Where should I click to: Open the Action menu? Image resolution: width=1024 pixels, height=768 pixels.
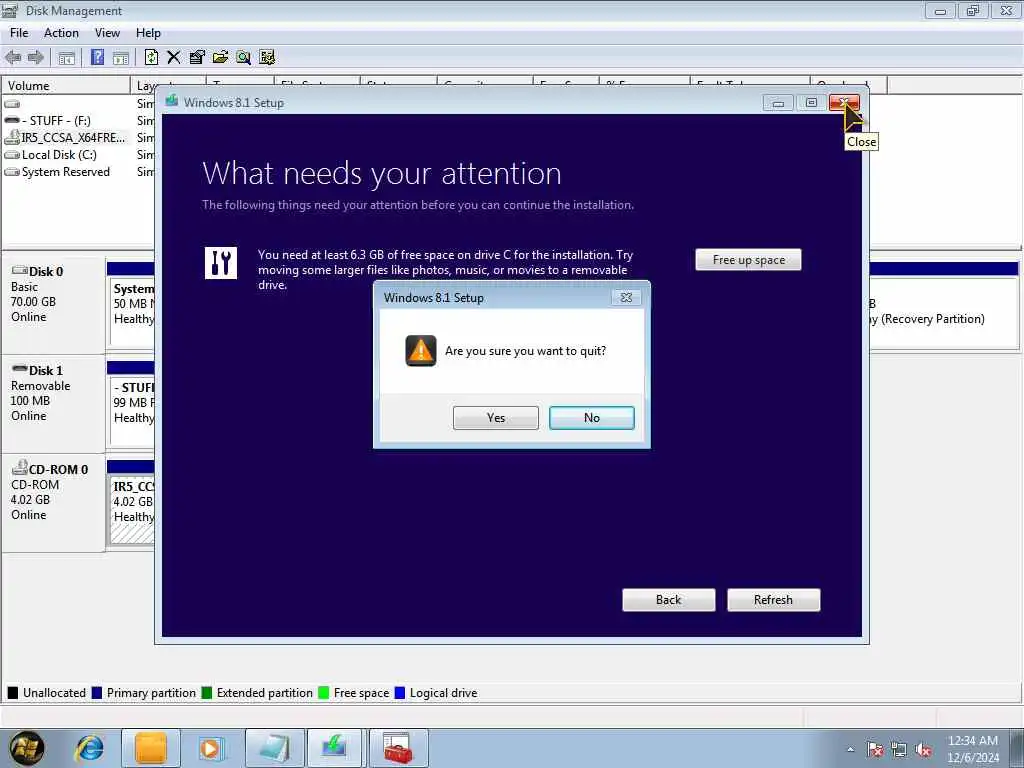tap(61, 33)
